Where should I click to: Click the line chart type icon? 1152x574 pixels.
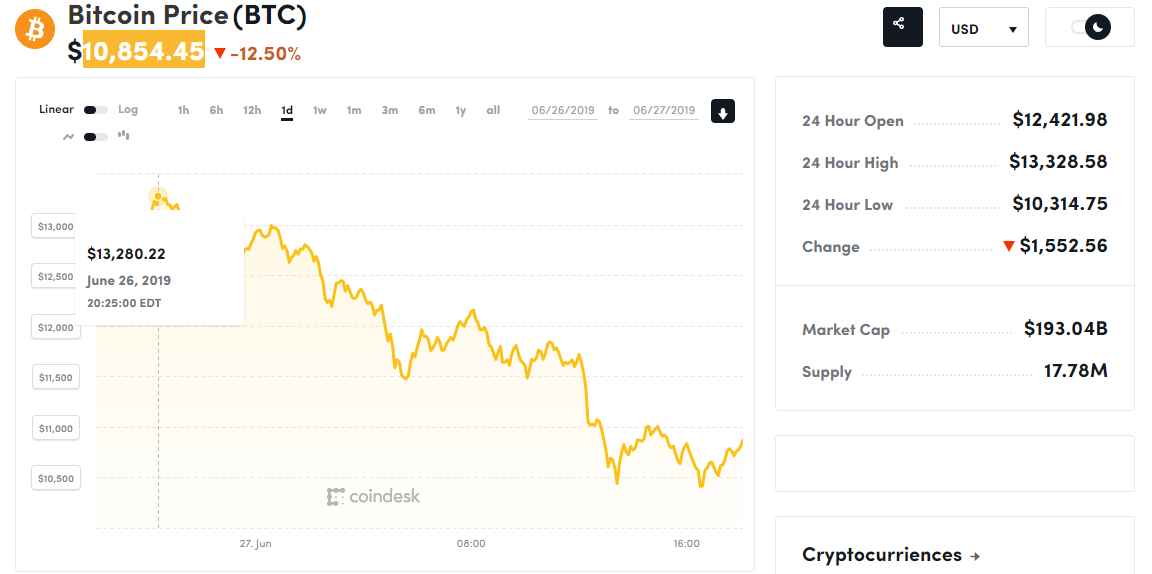(68, 136)
